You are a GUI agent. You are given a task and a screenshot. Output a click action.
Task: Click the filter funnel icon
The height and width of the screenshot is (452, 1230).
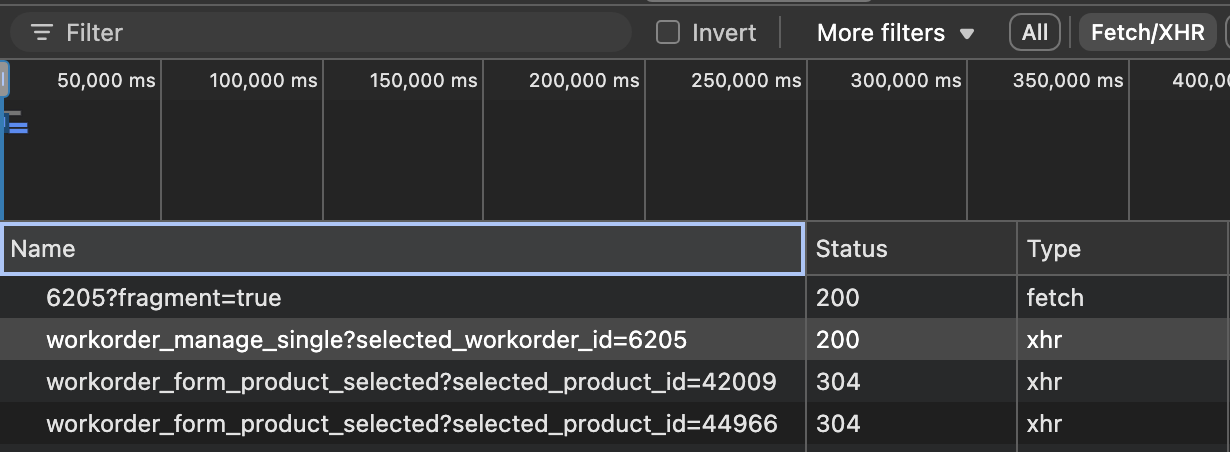[41, 33]
